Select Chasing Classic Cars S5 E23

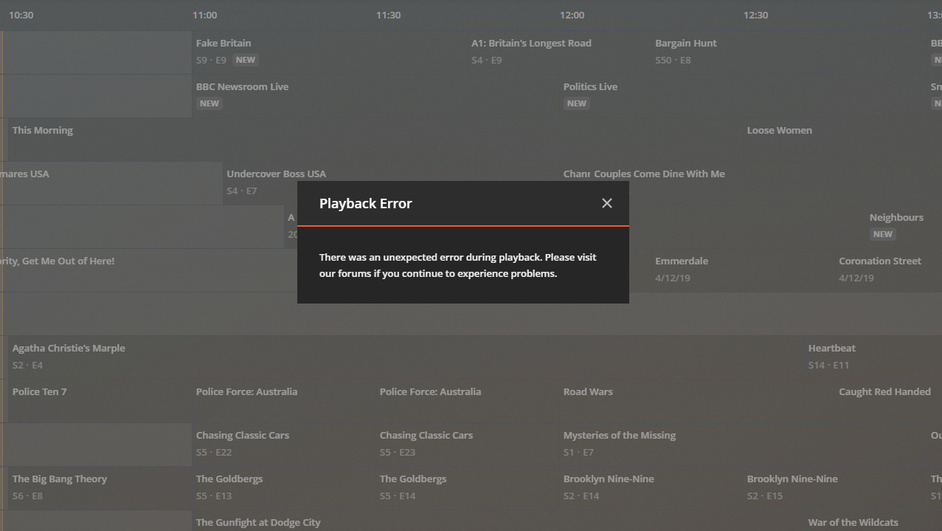coord(467,444)
